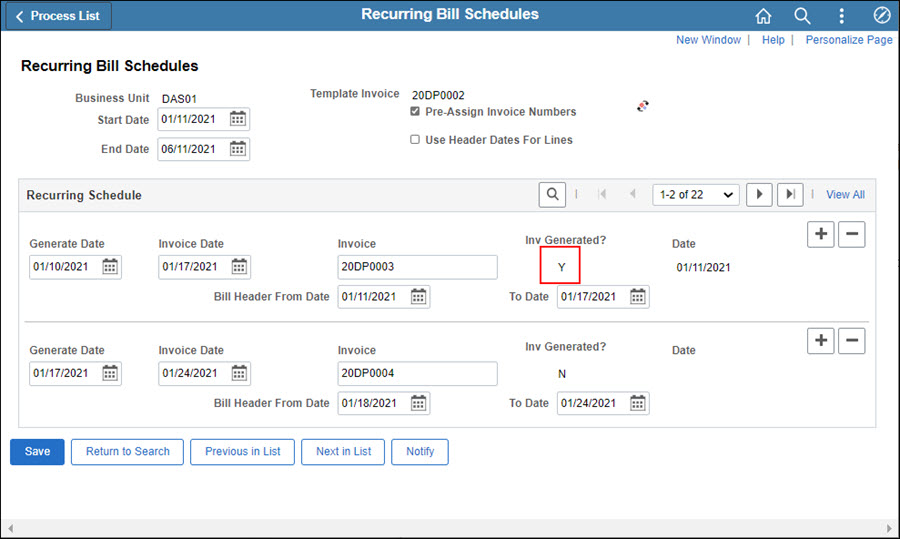This screenshot has height=539, width=900.
Task: Enable Use Header Dates For Lines
Action: 415,140
